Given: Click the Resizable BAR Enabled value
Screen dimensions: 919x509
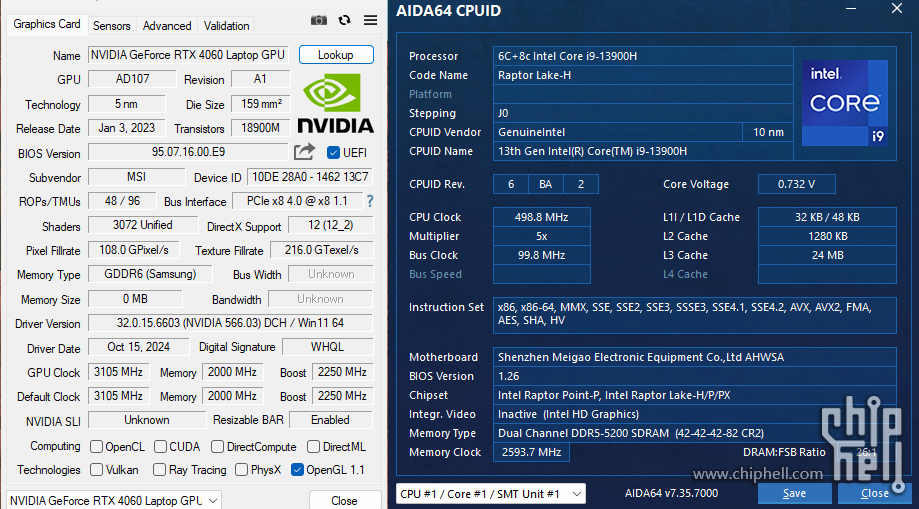Looking at the screenshot, I should (331, 420).
